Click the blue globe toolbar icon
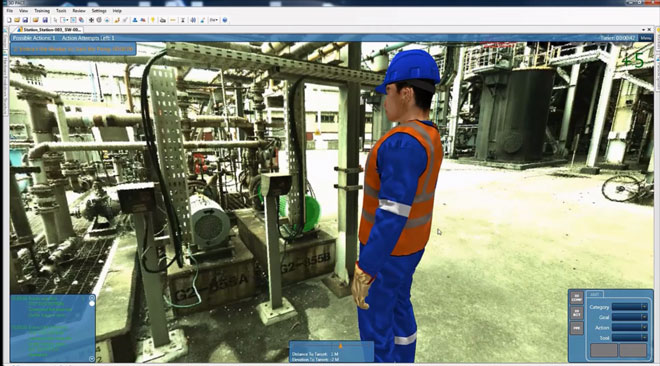 (x=225, y=20)
